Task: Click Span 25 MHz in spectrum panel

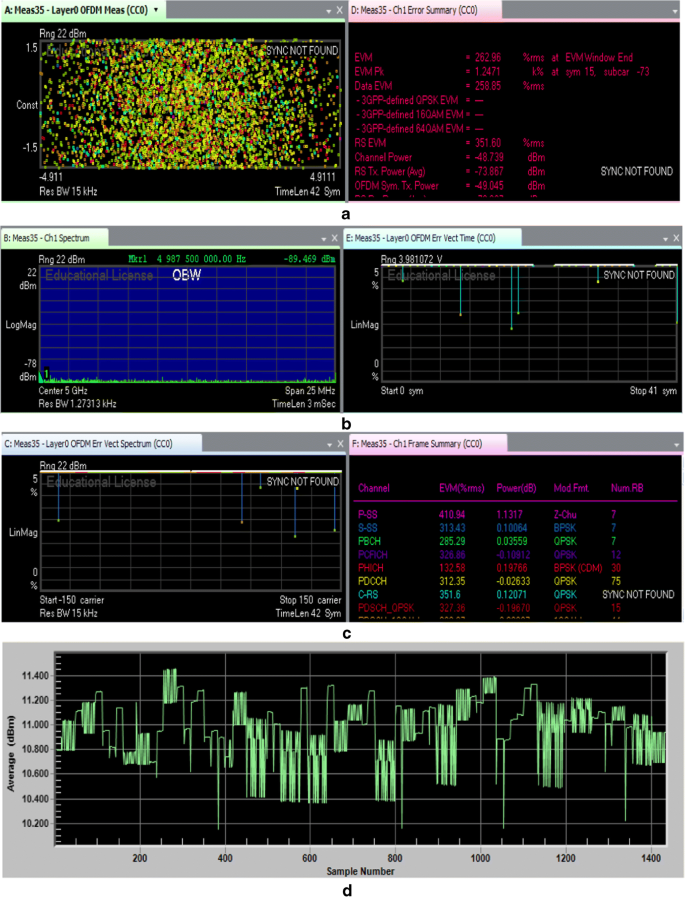Action: tap(310, 391)
